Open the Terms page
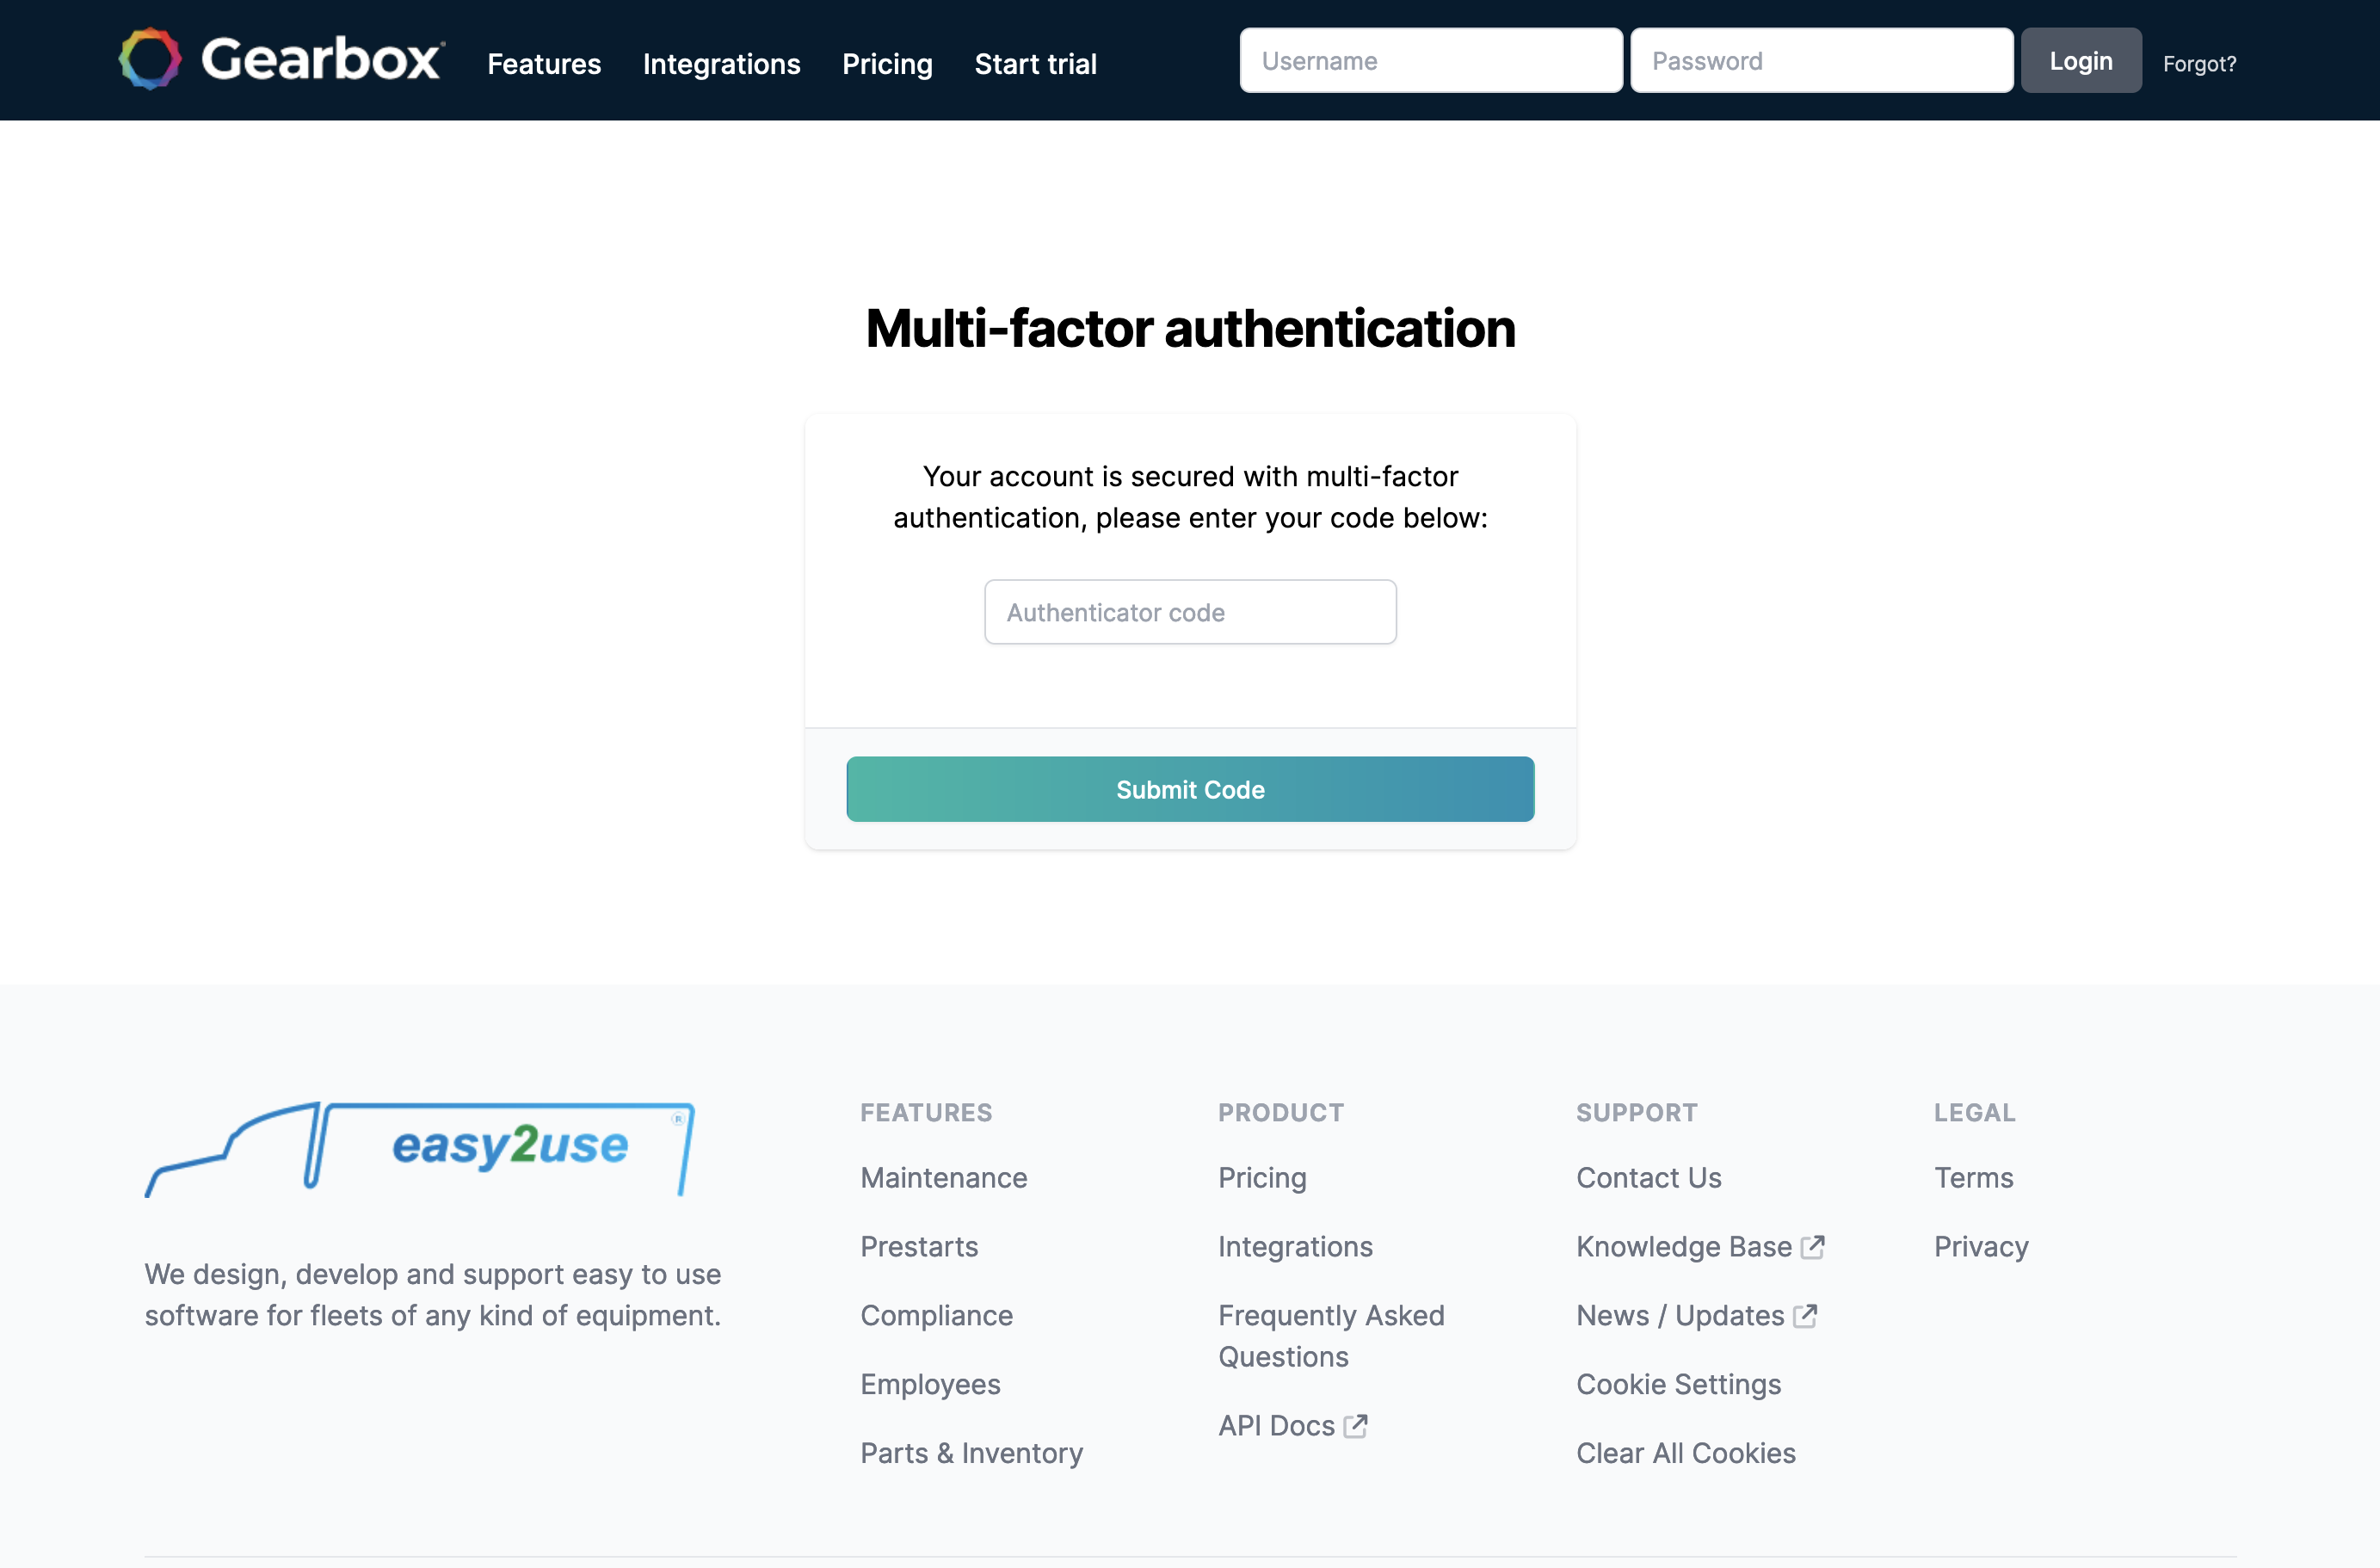This screenshot has height=1568, width=2380. pyautogui.click(x=1974, y=1178)
